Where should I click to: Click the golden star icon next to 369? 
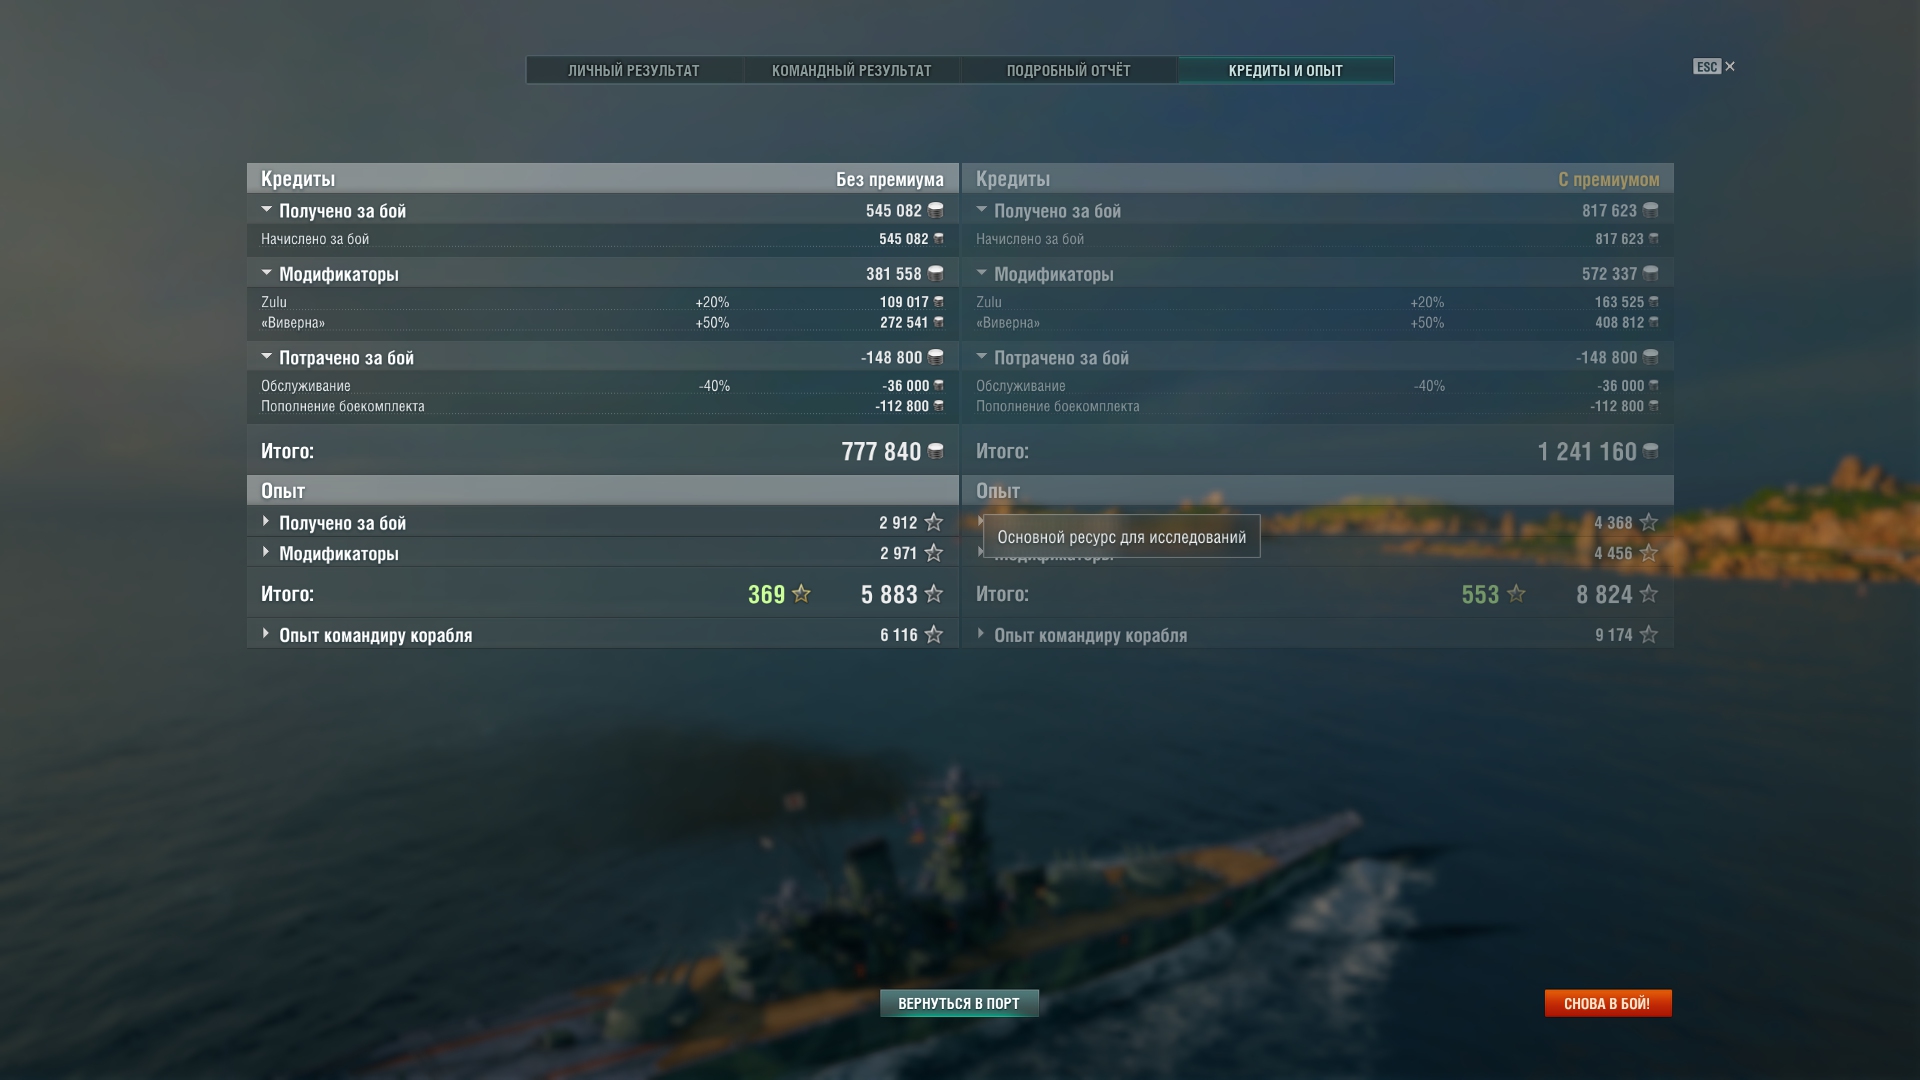click(x=801, y=594)
